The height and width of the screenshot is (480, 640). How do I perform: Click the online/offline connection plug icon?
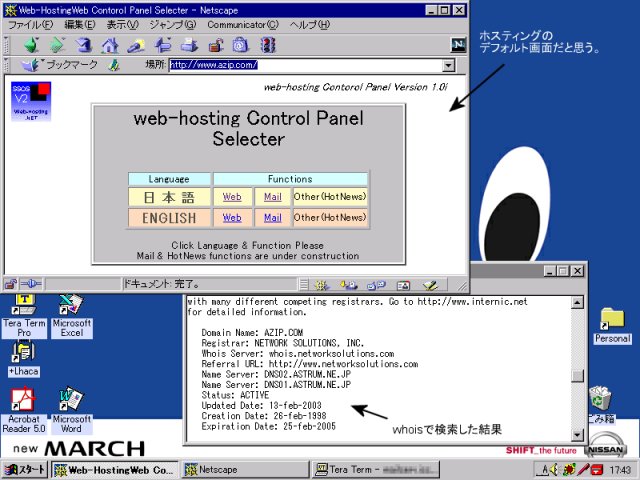pyautogui.click(x=31, y=284)
